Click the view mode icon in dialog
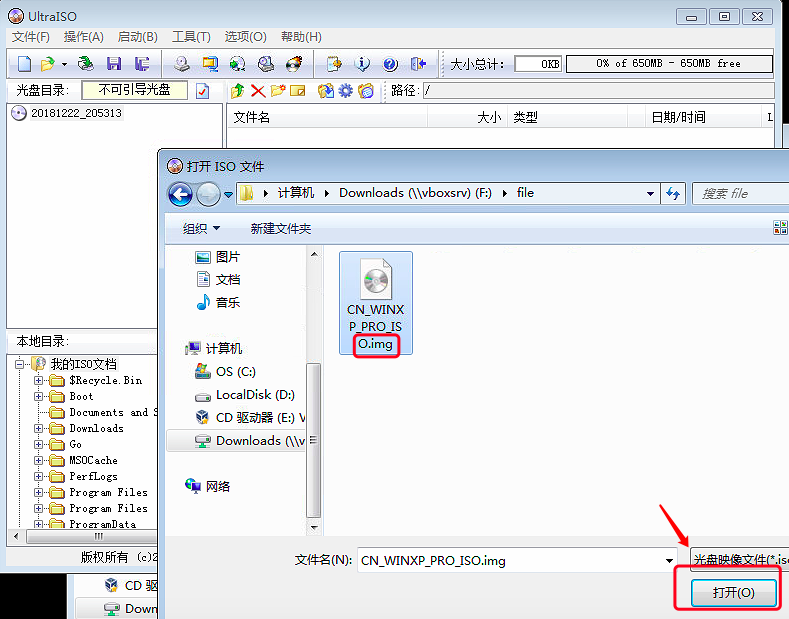The image size is (789, 619). 780,227
